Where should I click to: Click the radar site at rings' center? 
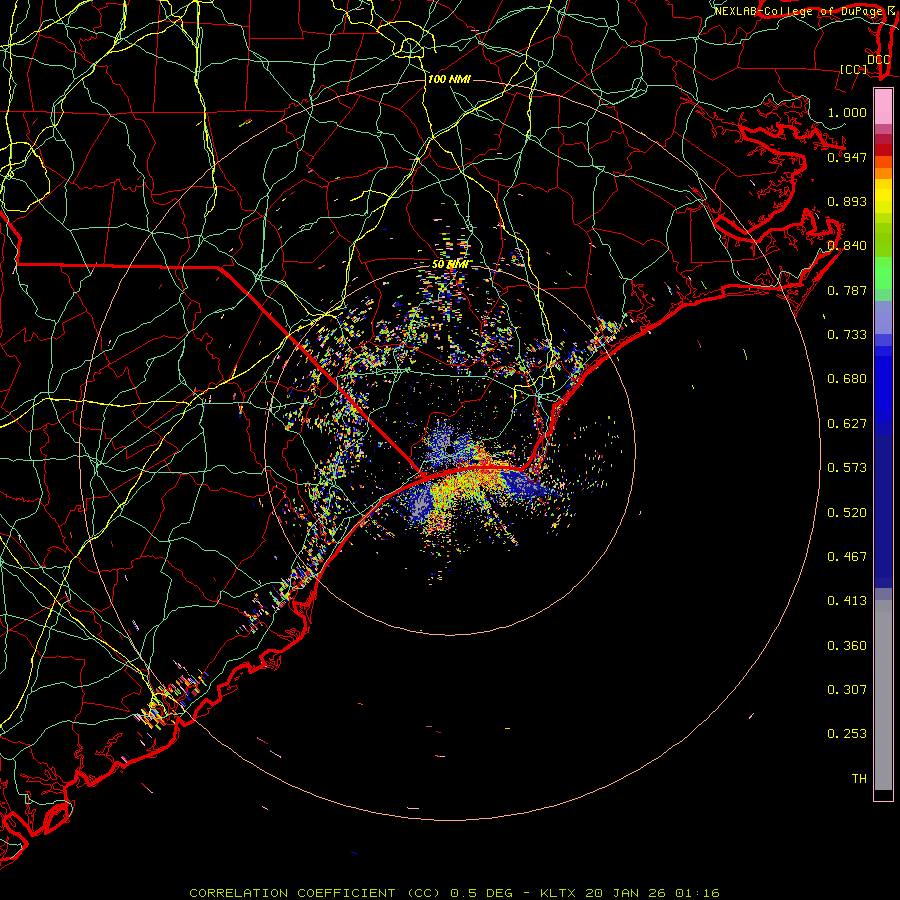(x=450, y=450)
